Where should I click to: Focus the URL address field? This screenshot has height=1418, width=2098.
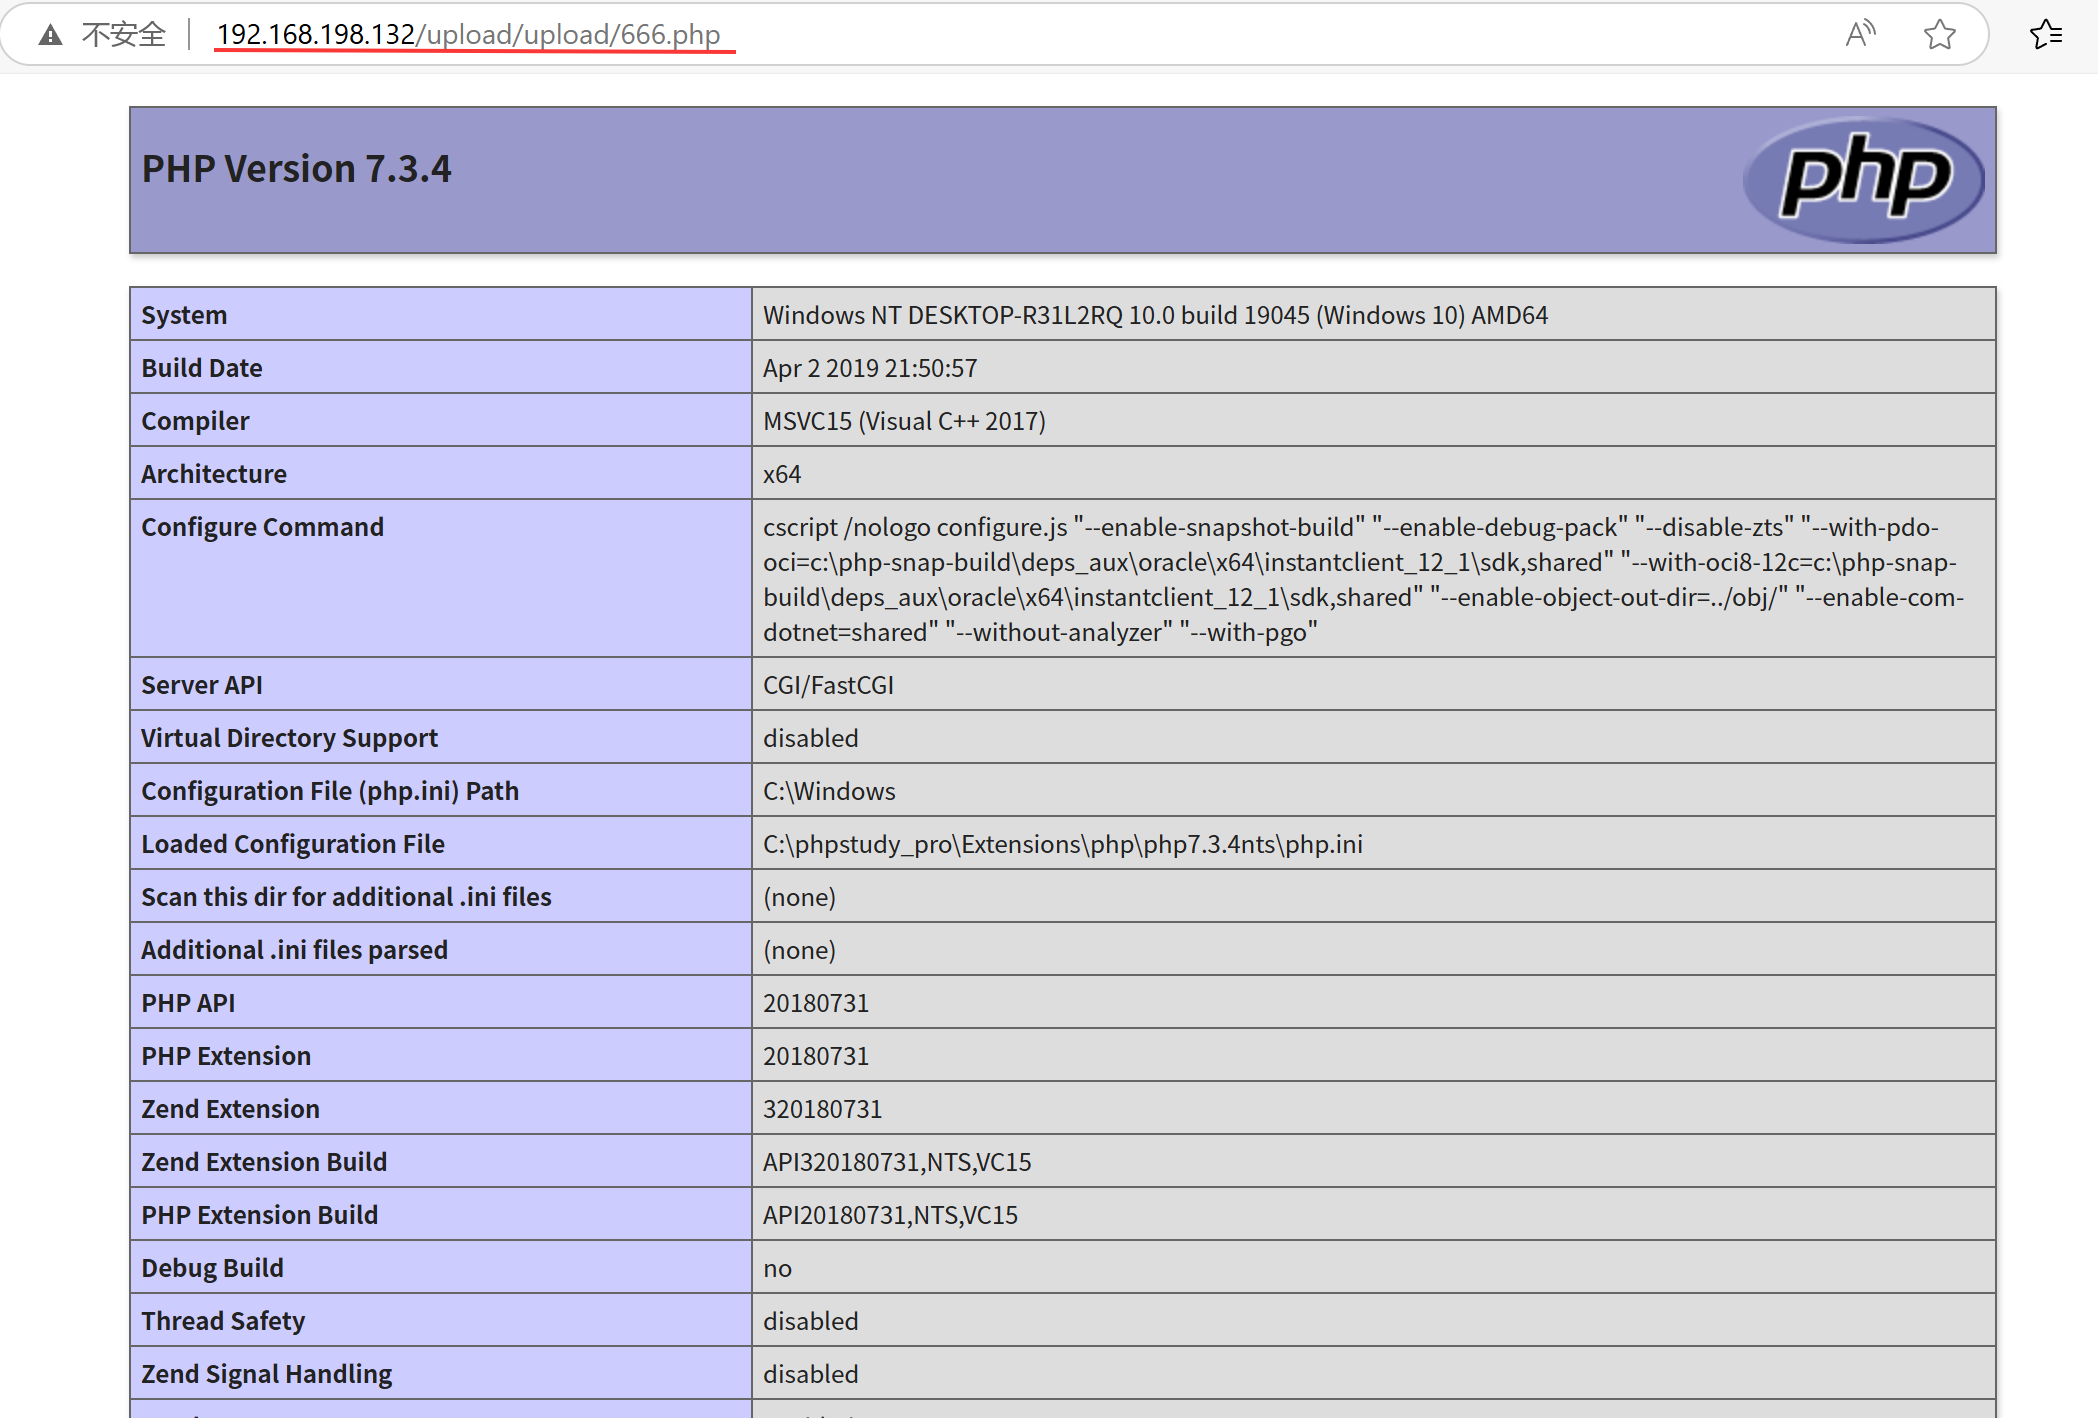(468, 34)
